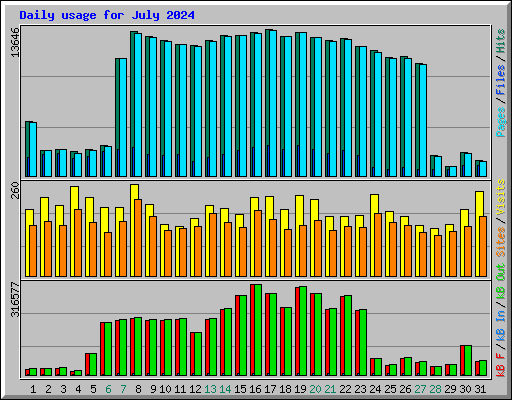Click the cyan files bar for day 17

pos(273,104)
